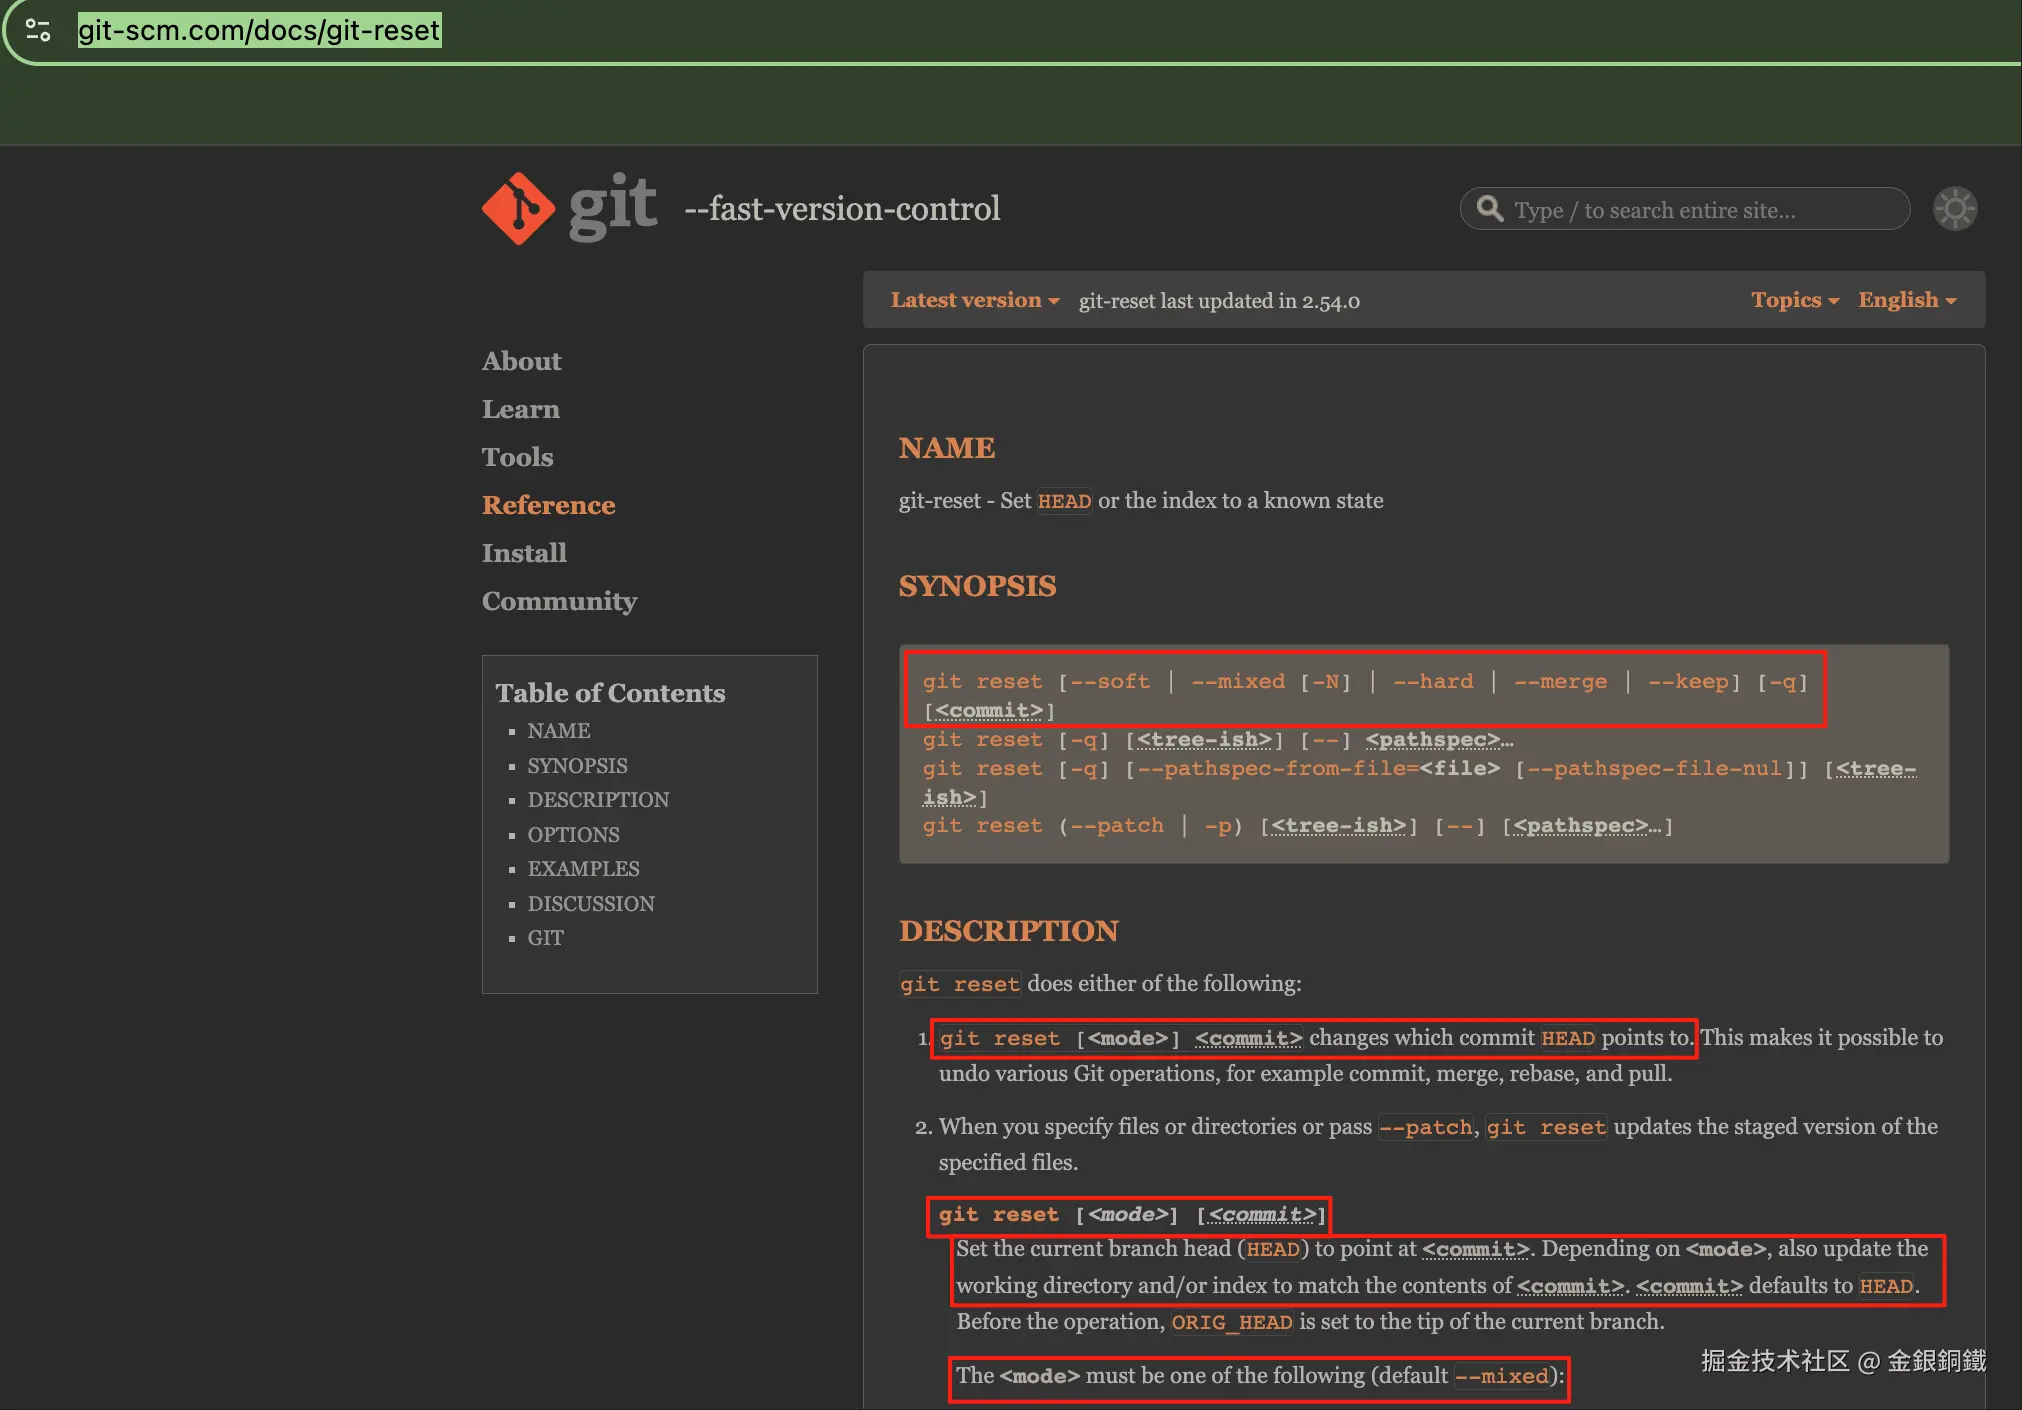Viewport: 2022px width, 1410px height.
Task: Jump to OPTIONS in Table of Contents
Action: (574, 835)
